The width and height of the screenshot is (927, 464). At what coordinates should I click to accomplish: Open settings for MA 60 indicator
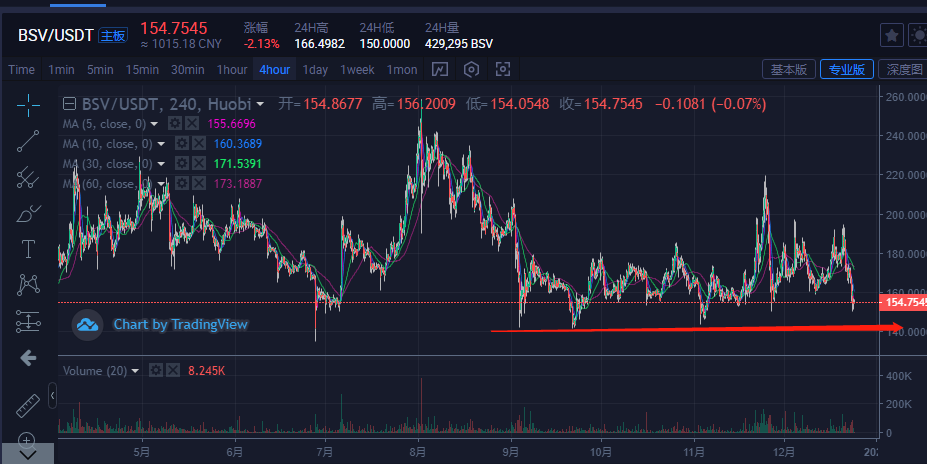pyautogui.click(x=182, y=184)
